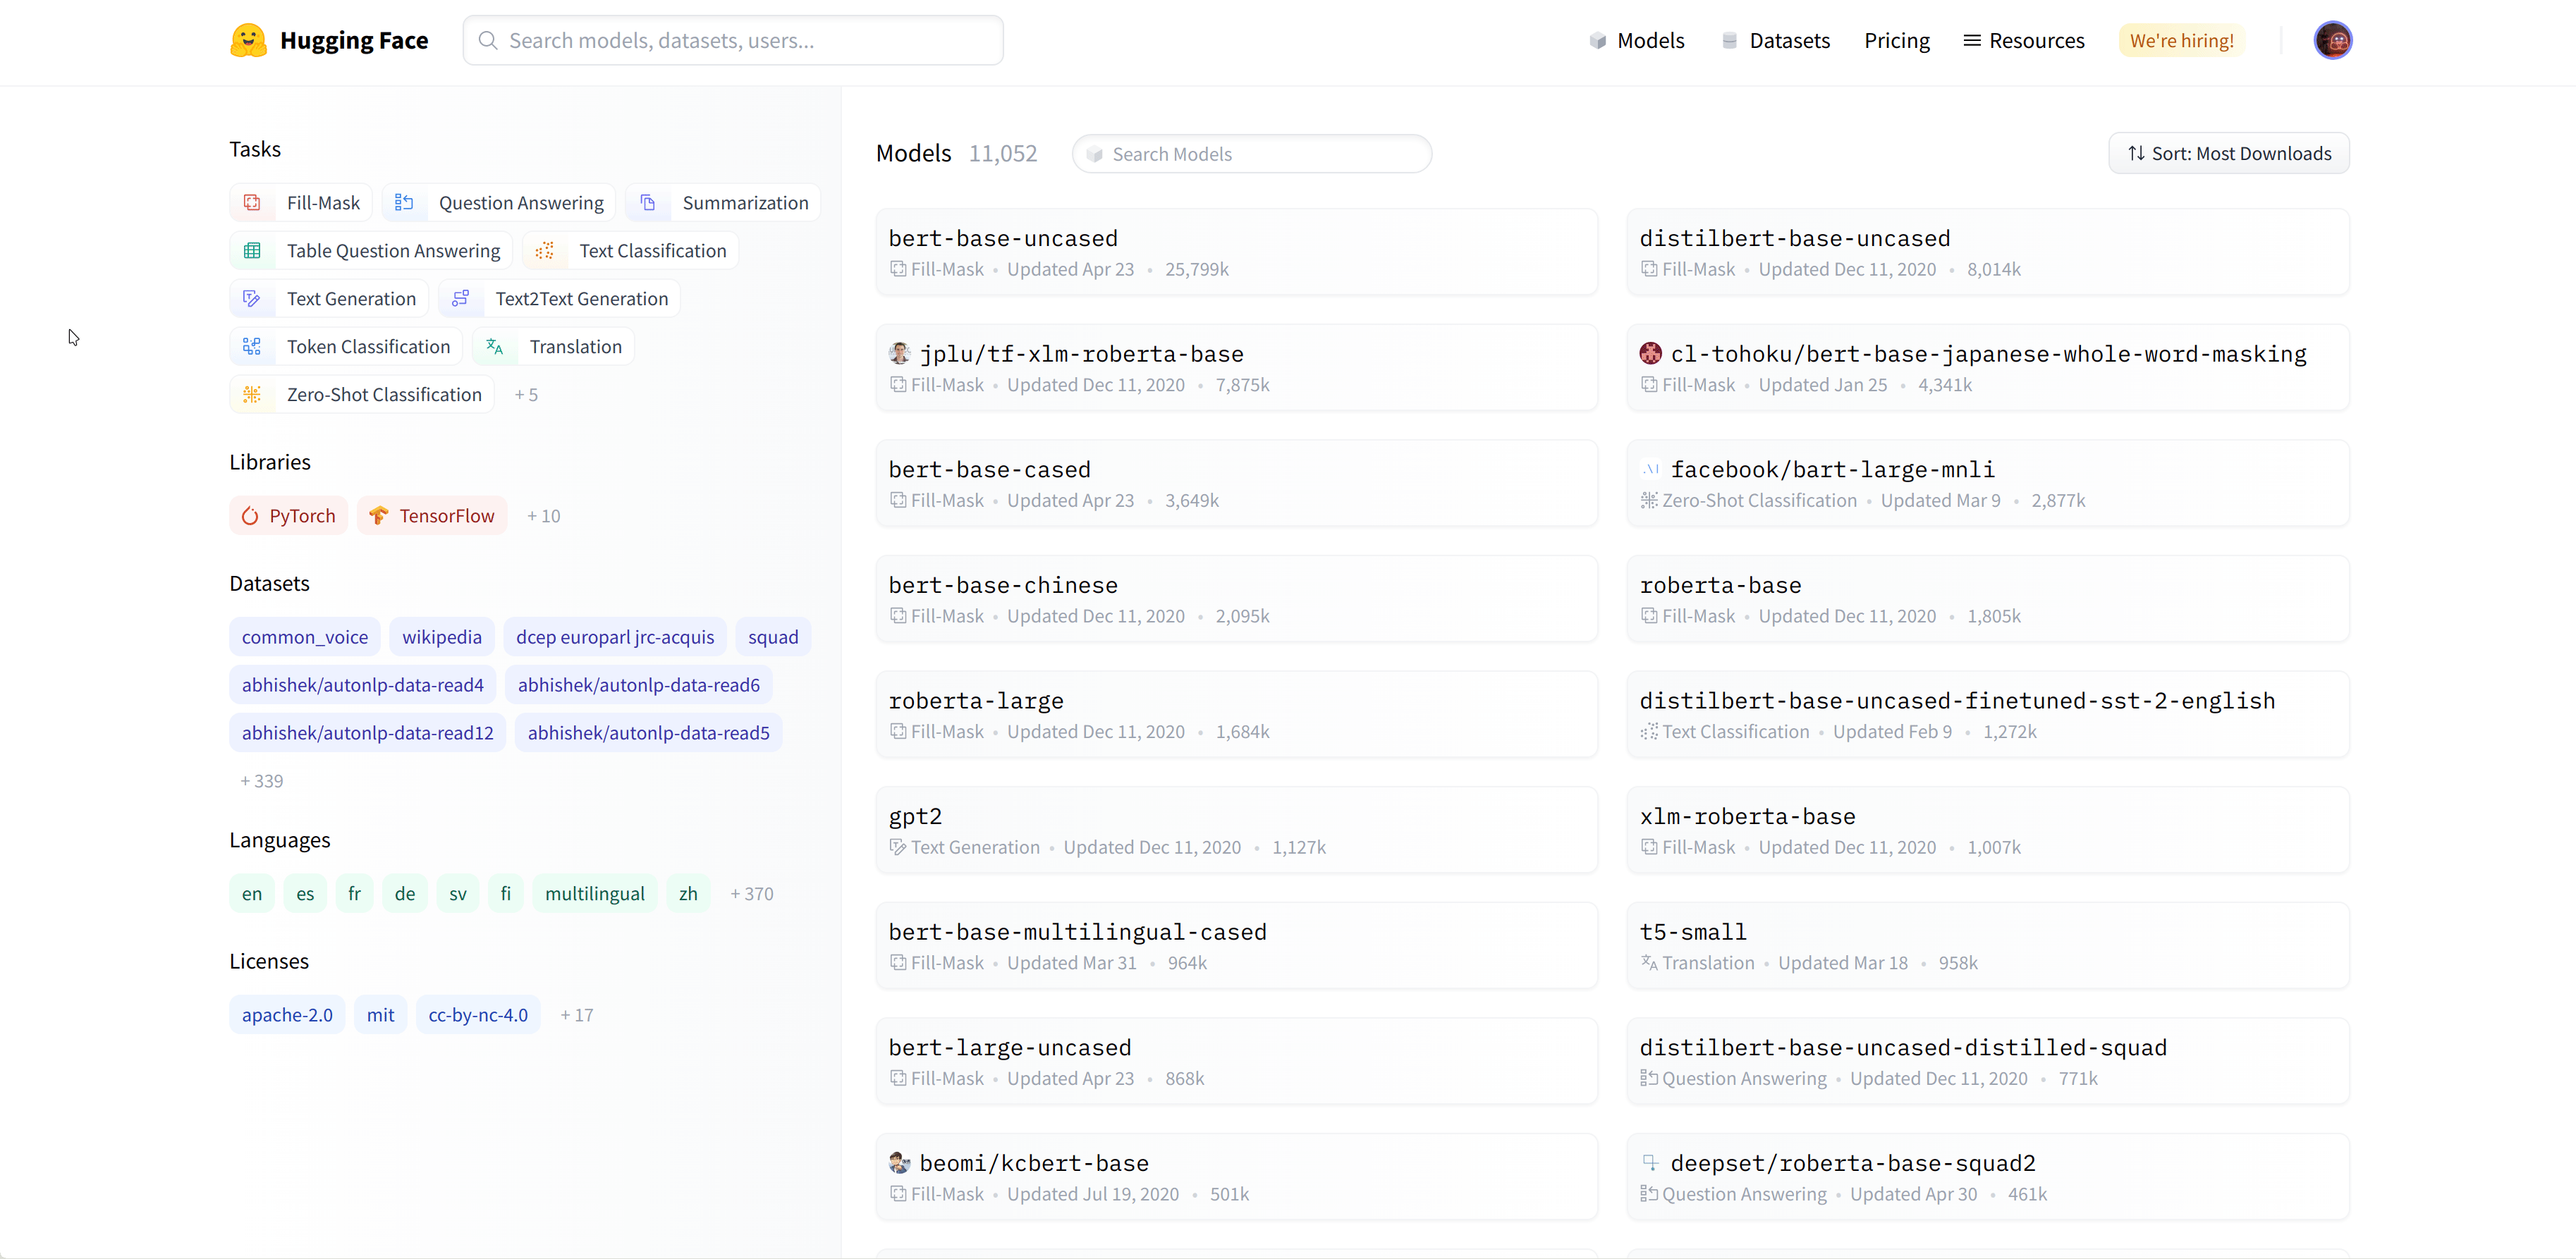This screenshot has width=2576, height=1259.
Task: Click the Summarization task icon
Action: coord(649,202)
